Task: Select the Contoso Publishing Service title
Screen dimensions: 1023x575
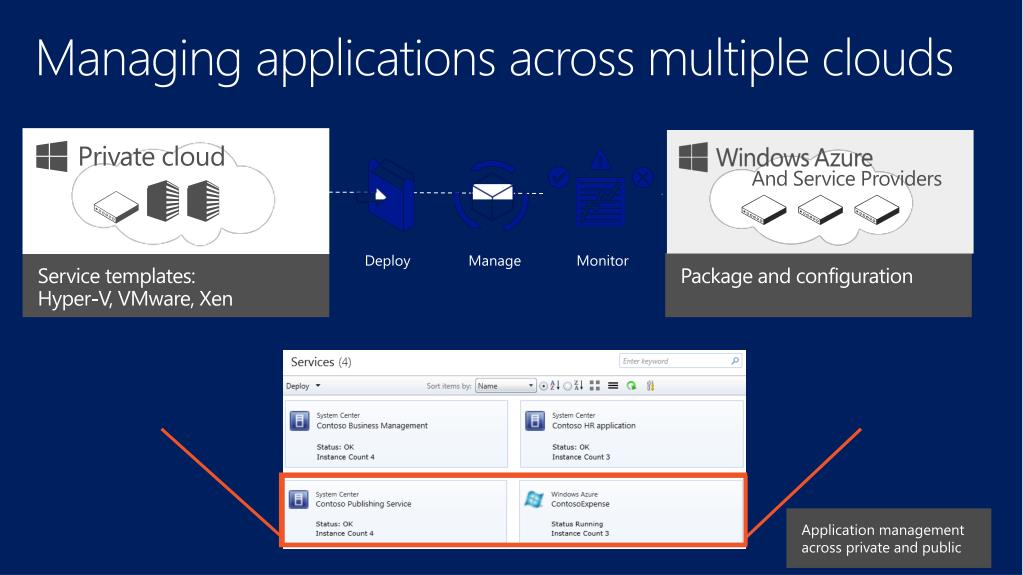Action: pyautogui.click(x=363, y=504)
